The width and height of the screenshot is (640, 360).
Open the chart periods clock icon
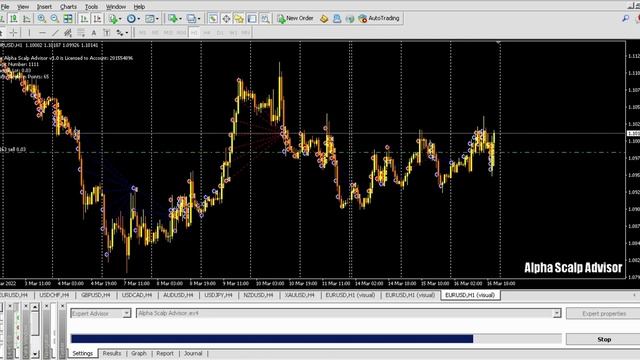click(131, 18)
